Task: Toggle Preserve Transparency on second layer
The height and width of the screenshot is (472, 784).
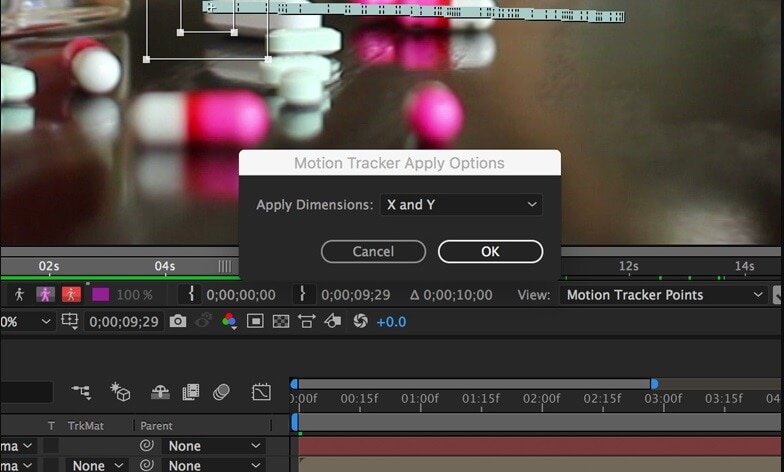Action: [51, 465]
